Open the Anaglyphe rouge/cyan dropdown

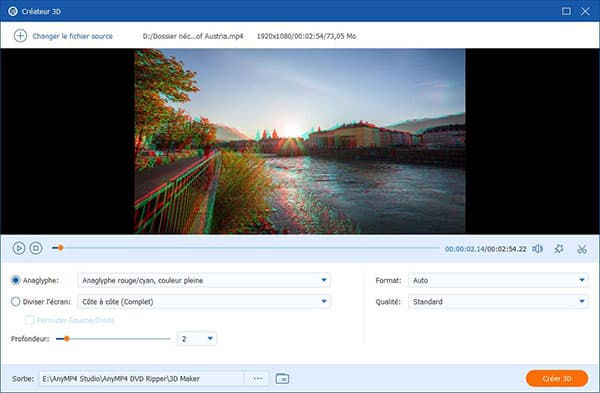(x=204, y=280)
